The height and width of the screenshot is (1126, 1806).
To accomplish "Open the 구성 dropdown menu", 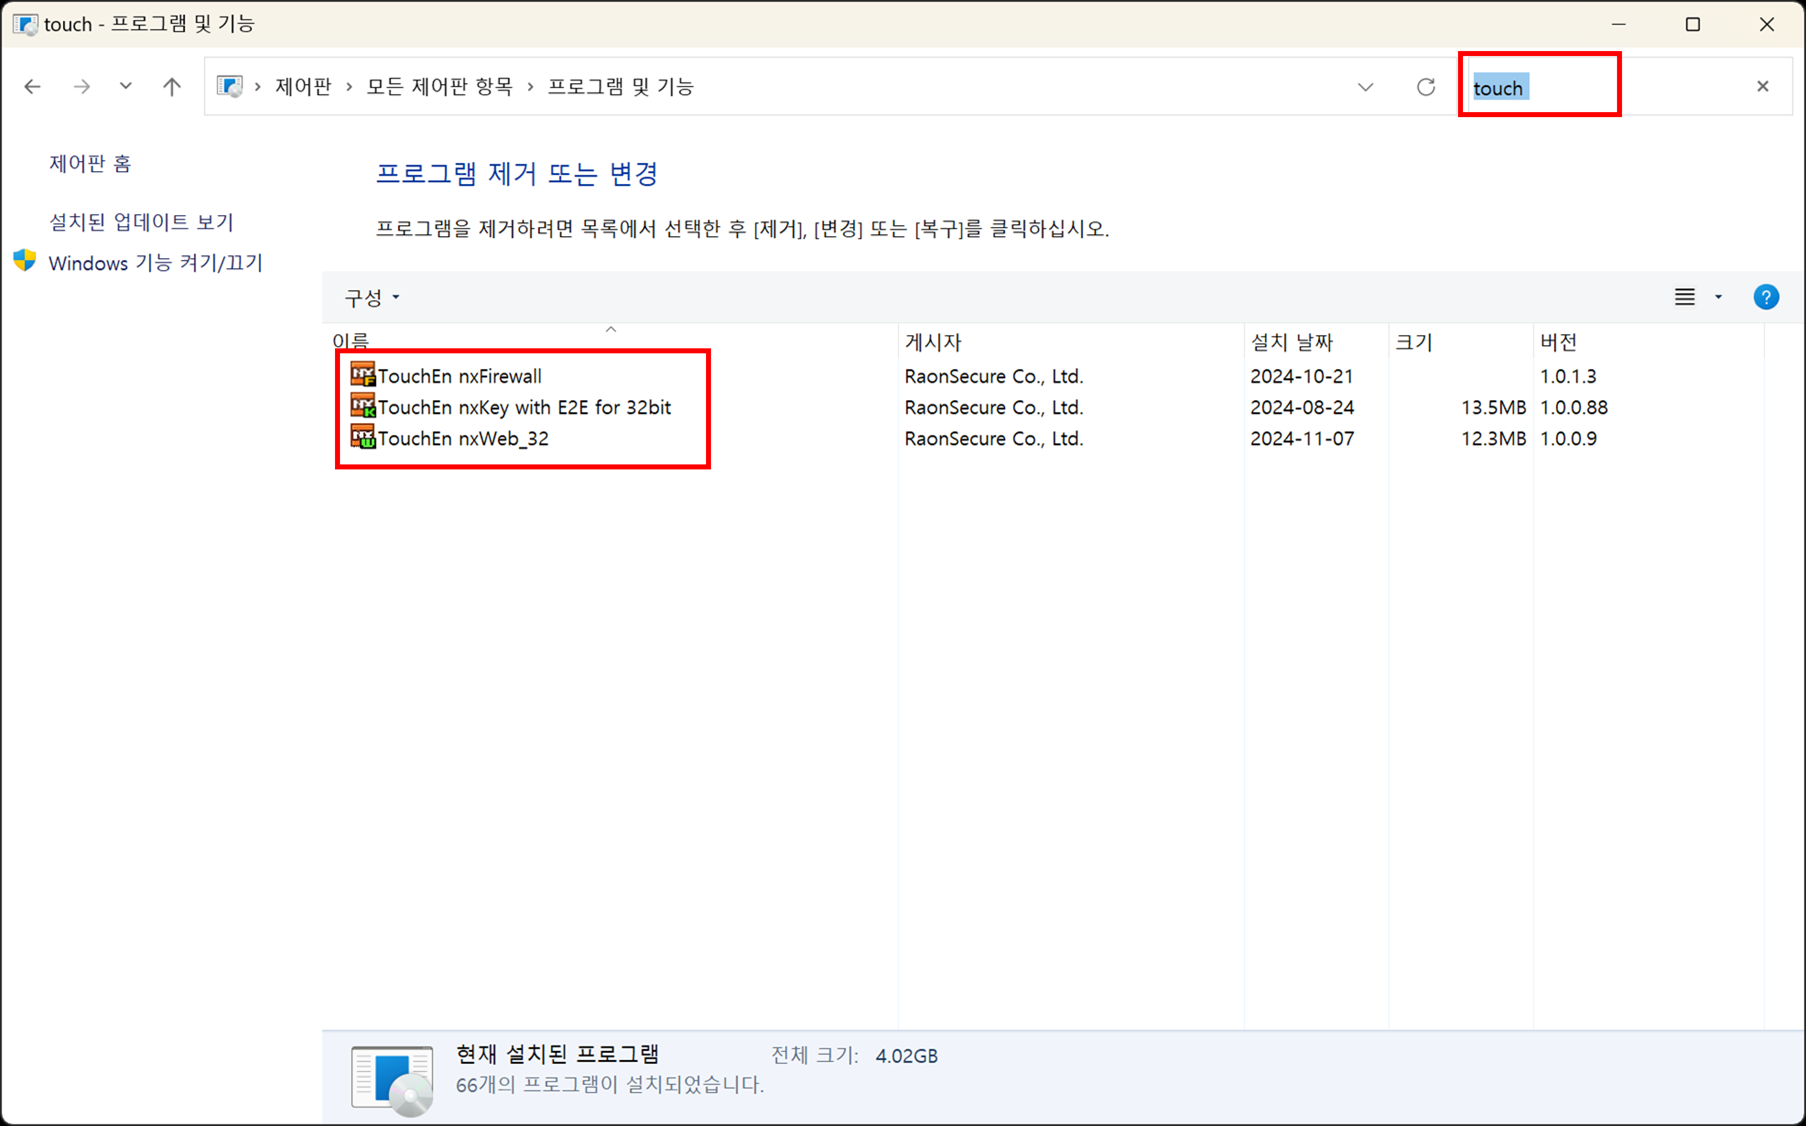I will [372, 297].
